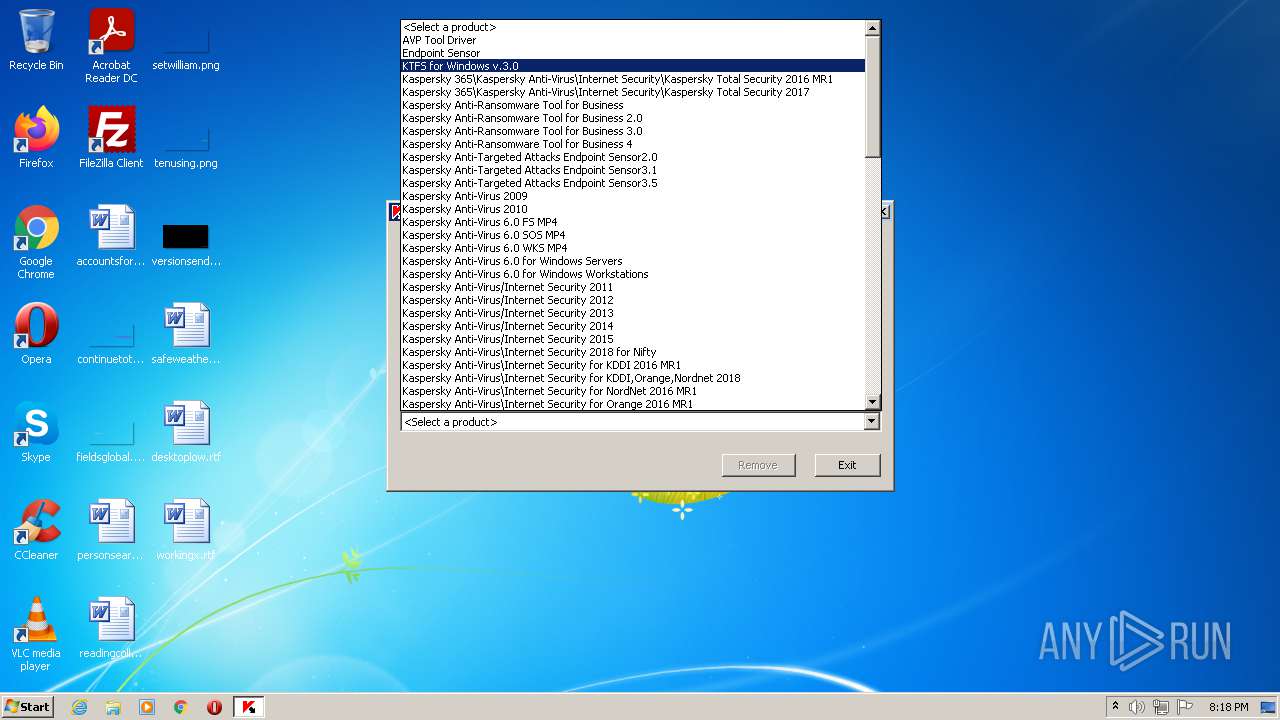The image size is (1280, 720).
Task: Click Chrome icon in taskbar
Action: [x=181, y=707]
